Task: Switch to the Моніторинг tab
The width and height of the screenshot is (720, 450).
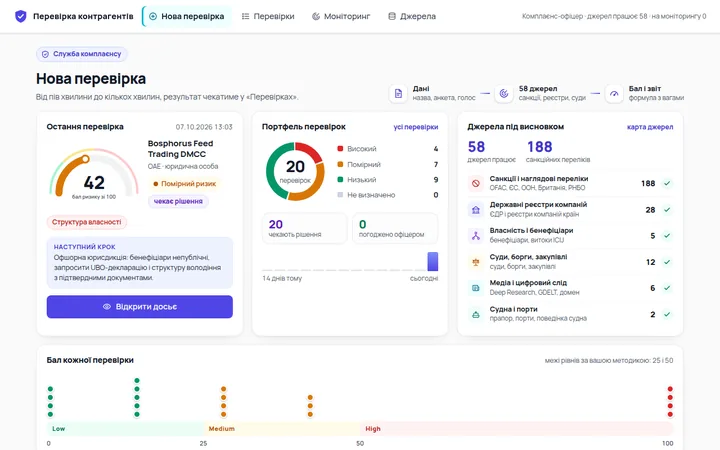Action: tap(341, 17)
